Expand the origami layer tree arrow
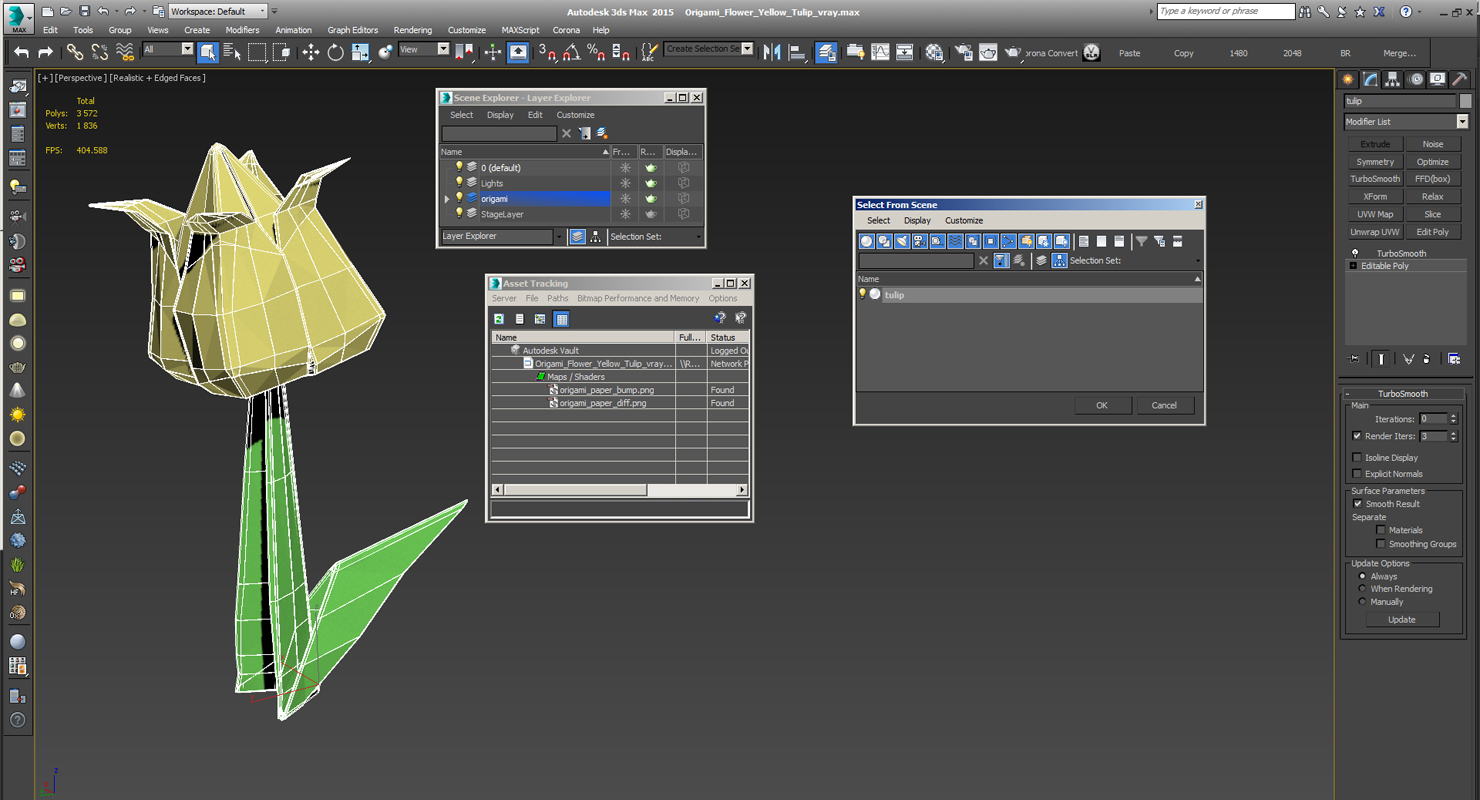1480x800 pixels. coord(447,199)
